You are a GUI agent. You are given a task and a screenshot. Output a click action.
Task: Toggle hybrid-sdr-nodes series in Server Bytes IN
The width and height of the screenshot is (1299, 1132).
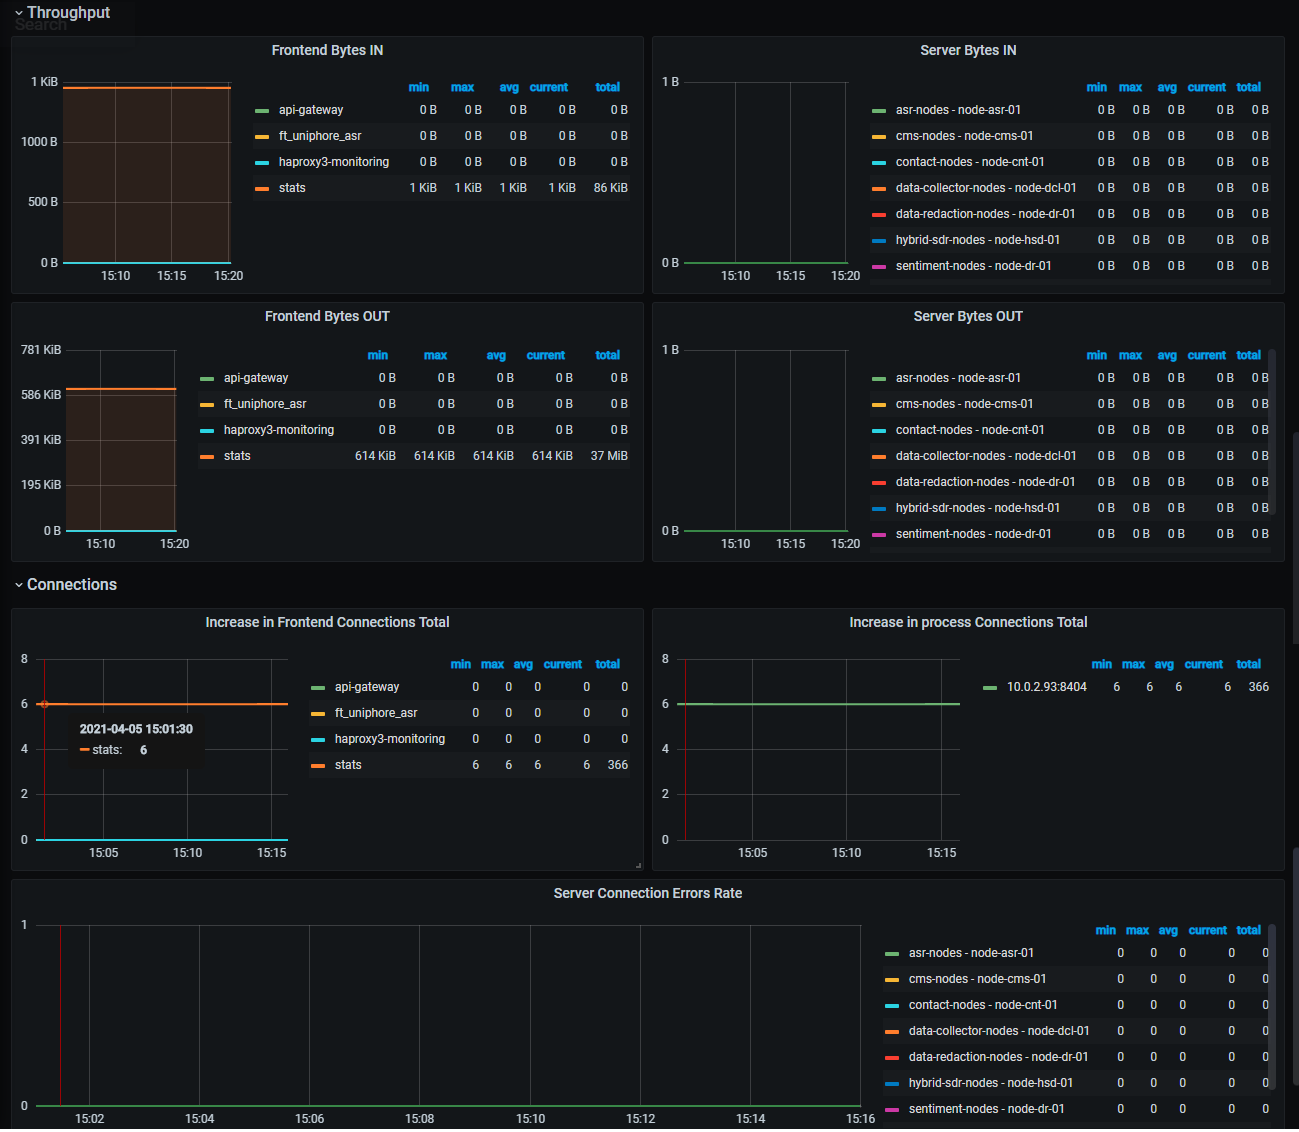pos(978,240)
